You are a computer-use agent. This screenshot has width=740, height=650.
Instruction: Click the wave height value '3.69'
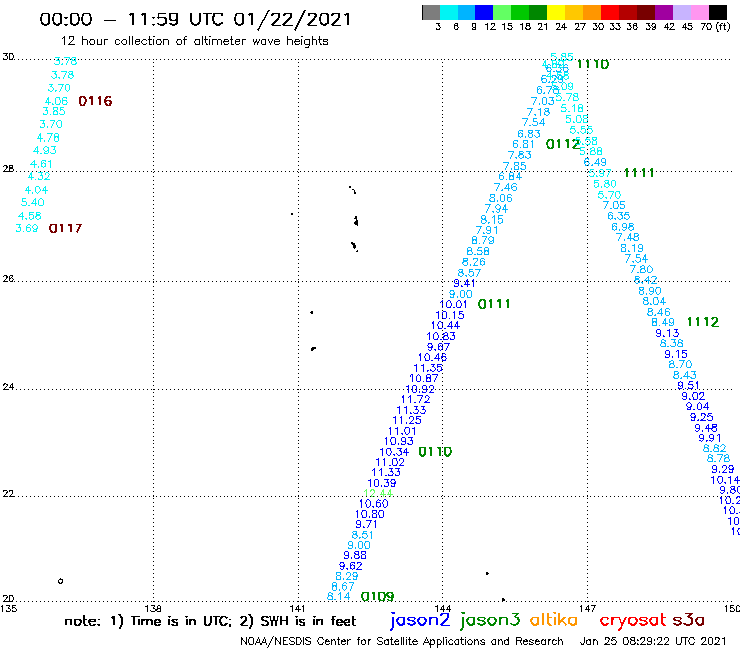tap(27, 228)
